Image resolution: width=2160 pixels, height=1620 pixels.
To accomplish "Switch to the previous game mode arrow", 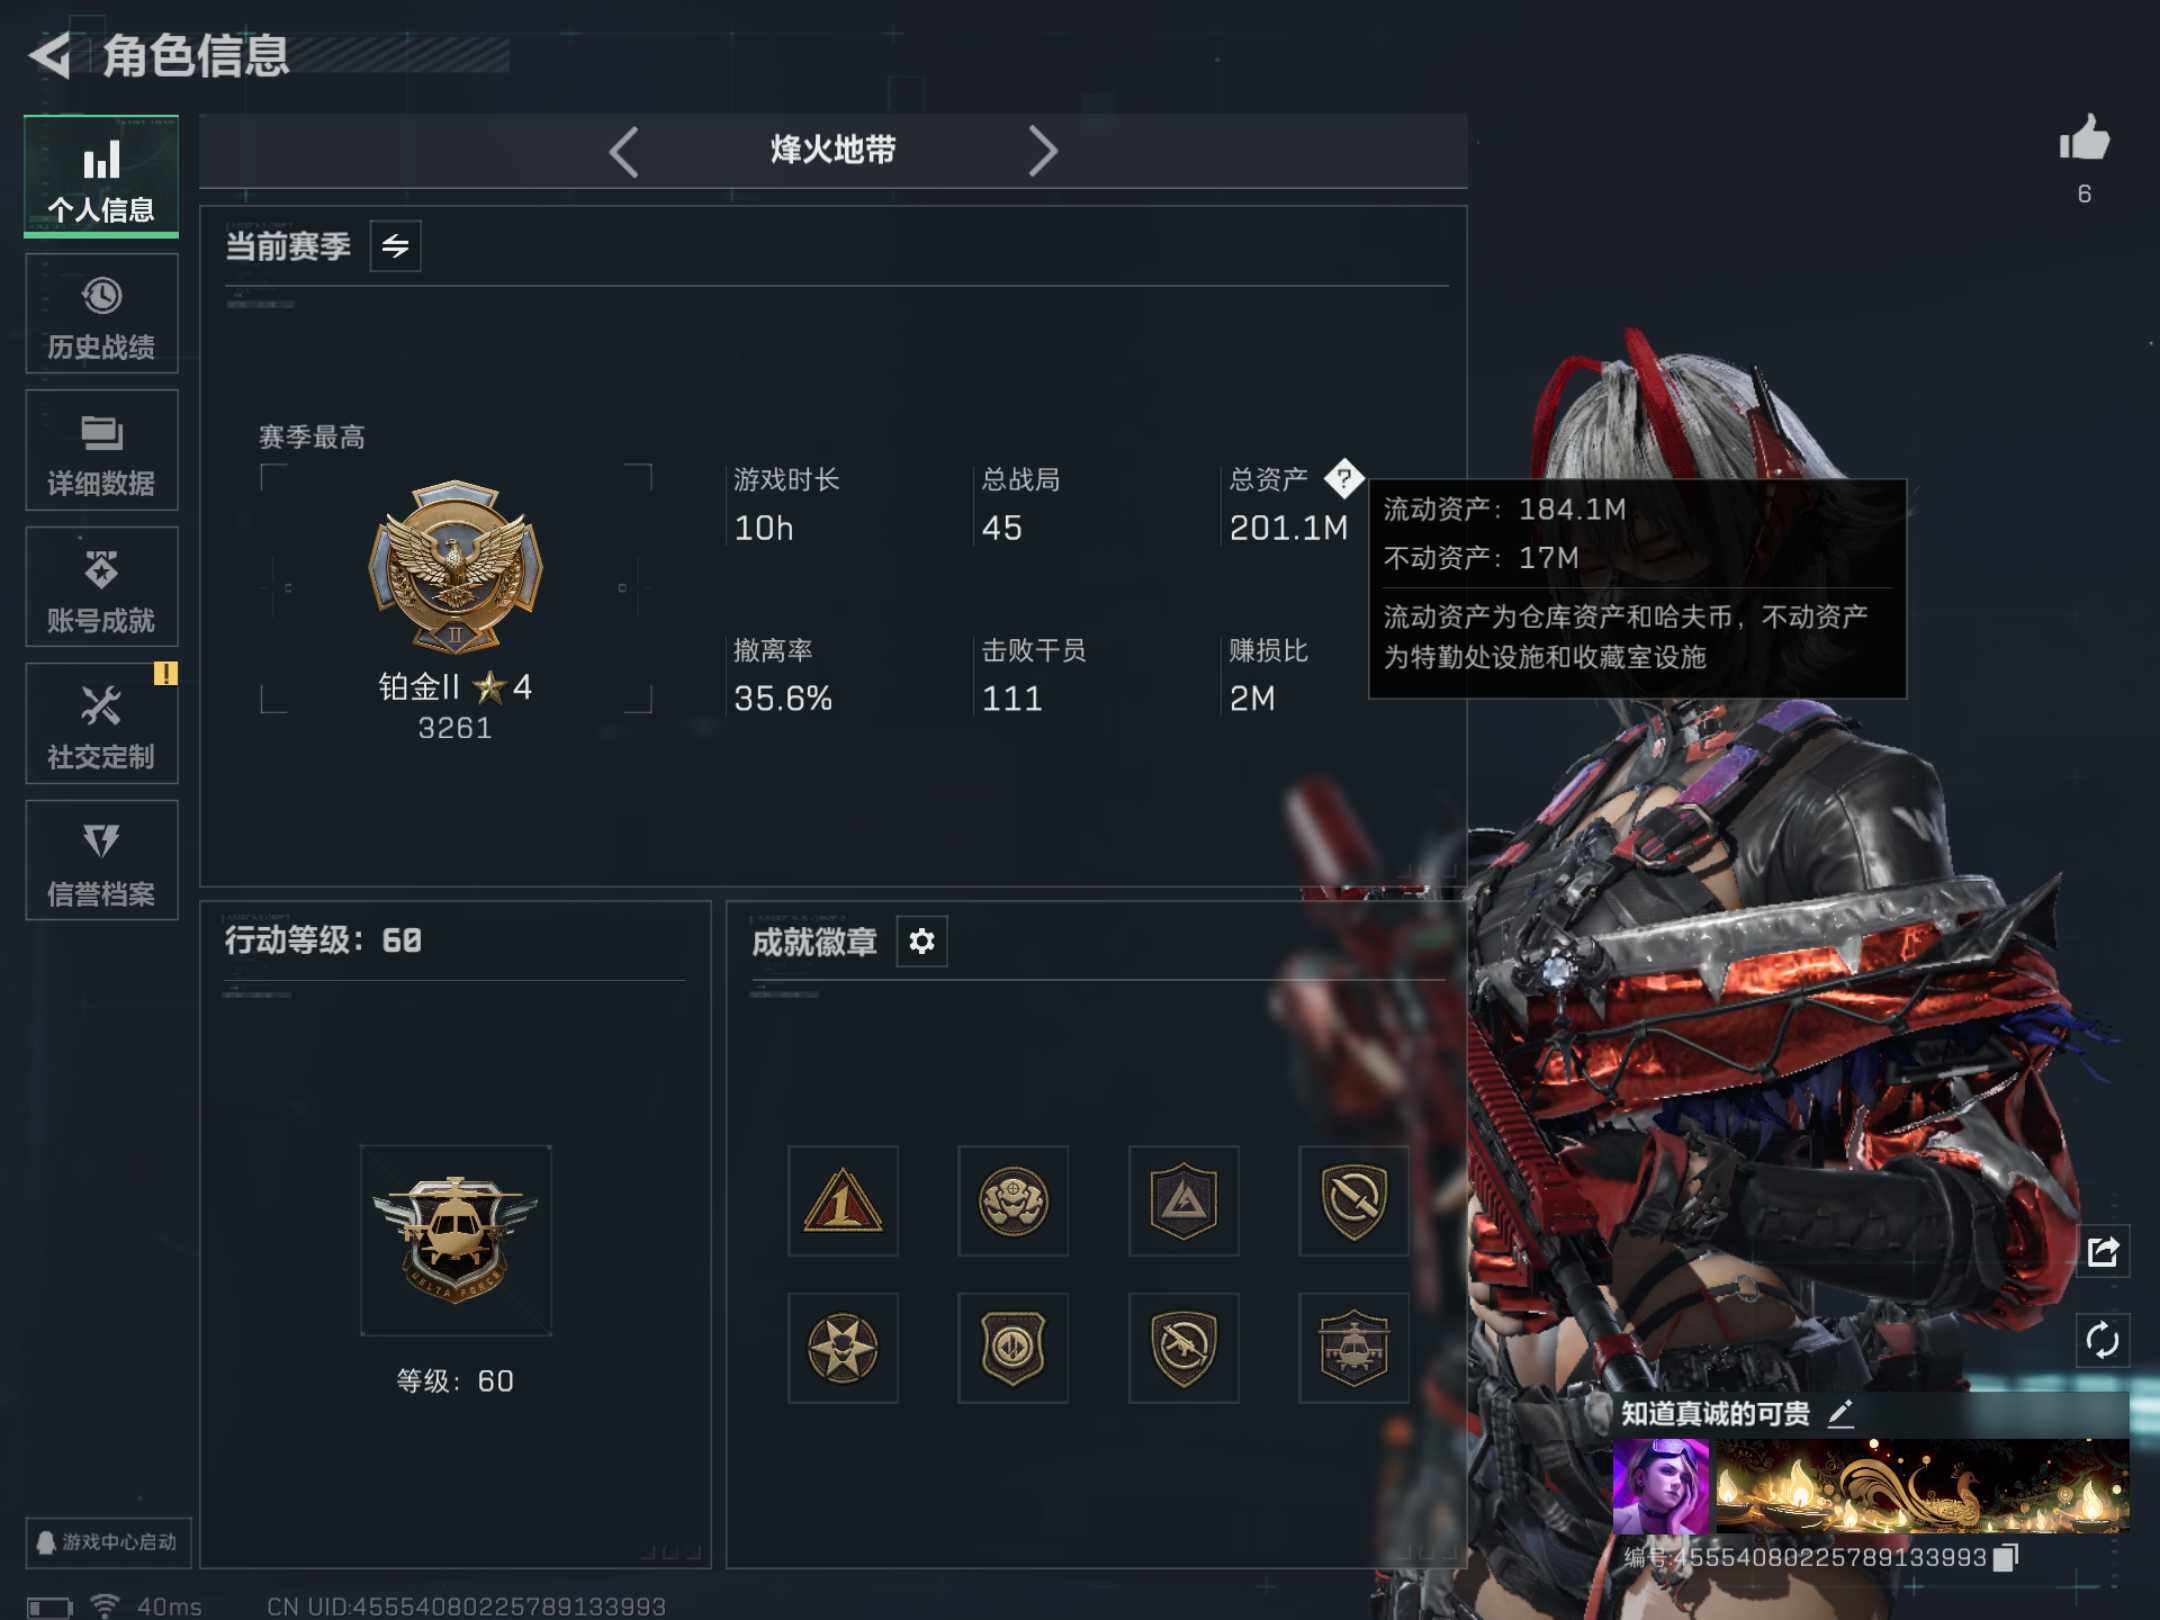I will point(624,152).
